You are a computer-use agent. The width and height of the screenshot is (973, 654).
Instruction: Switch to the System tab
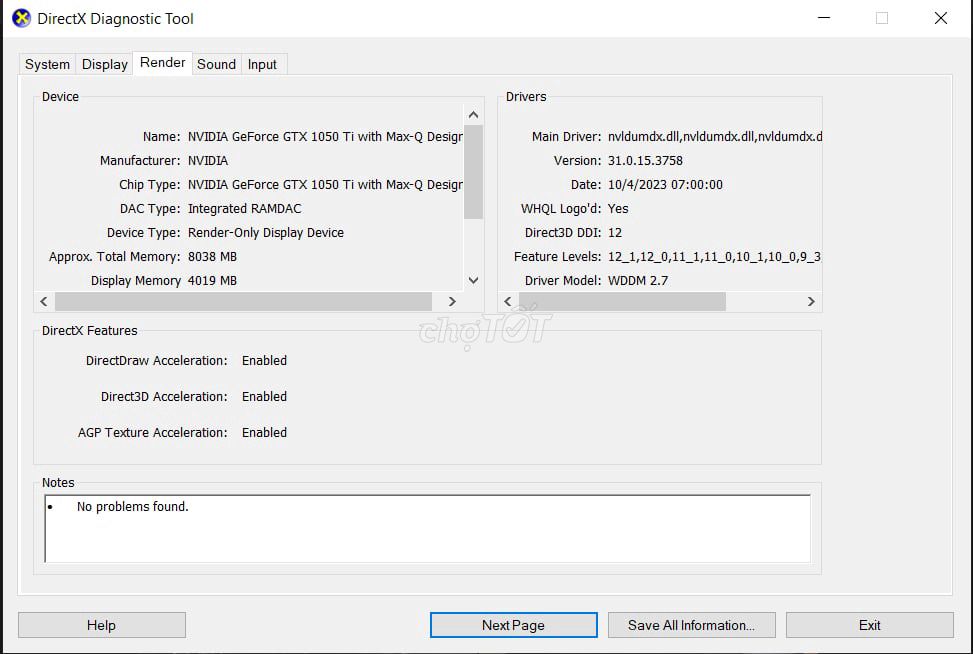pyautogui.click(x=47, y=64)
